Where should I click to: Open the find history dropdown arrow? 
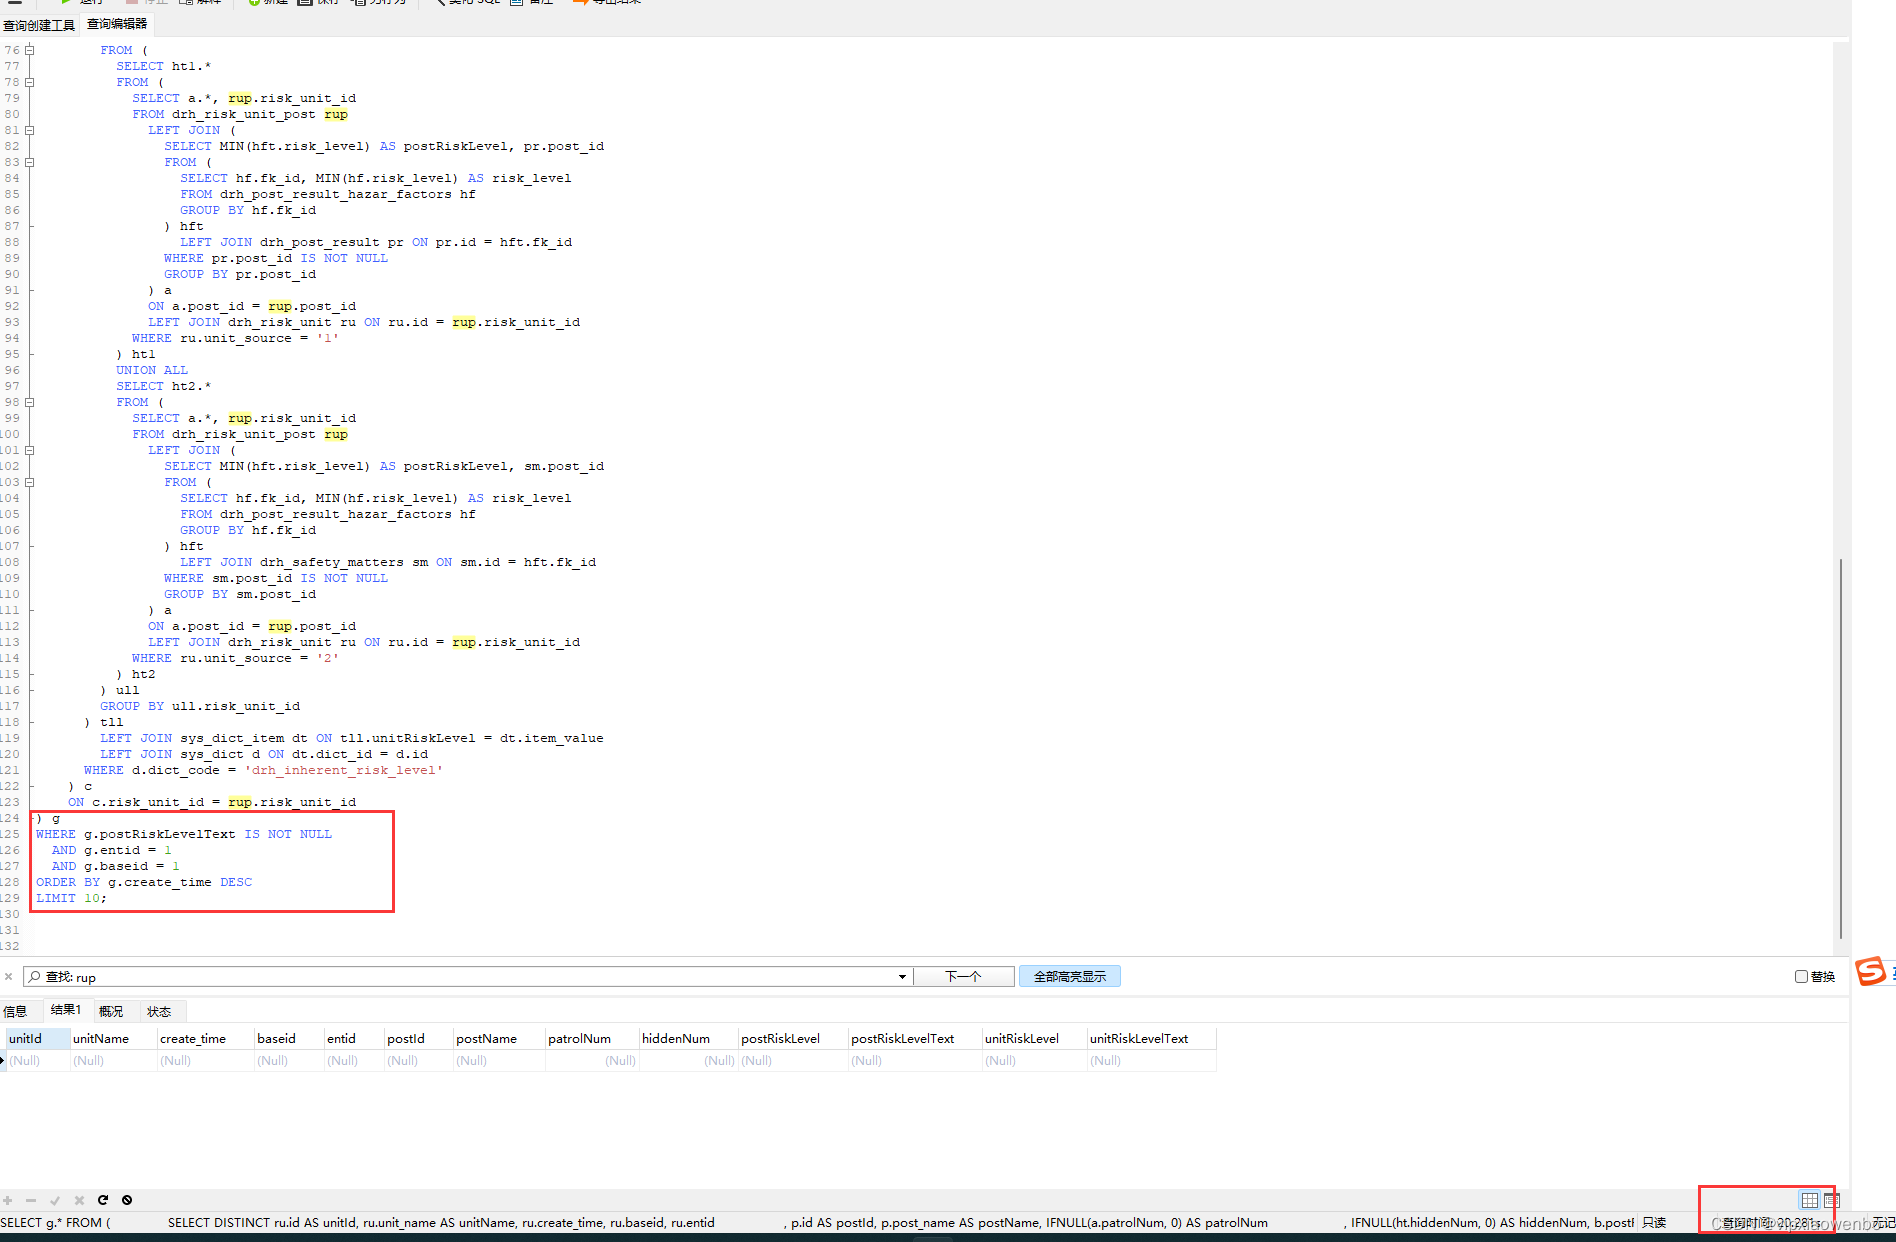point(902,977)
